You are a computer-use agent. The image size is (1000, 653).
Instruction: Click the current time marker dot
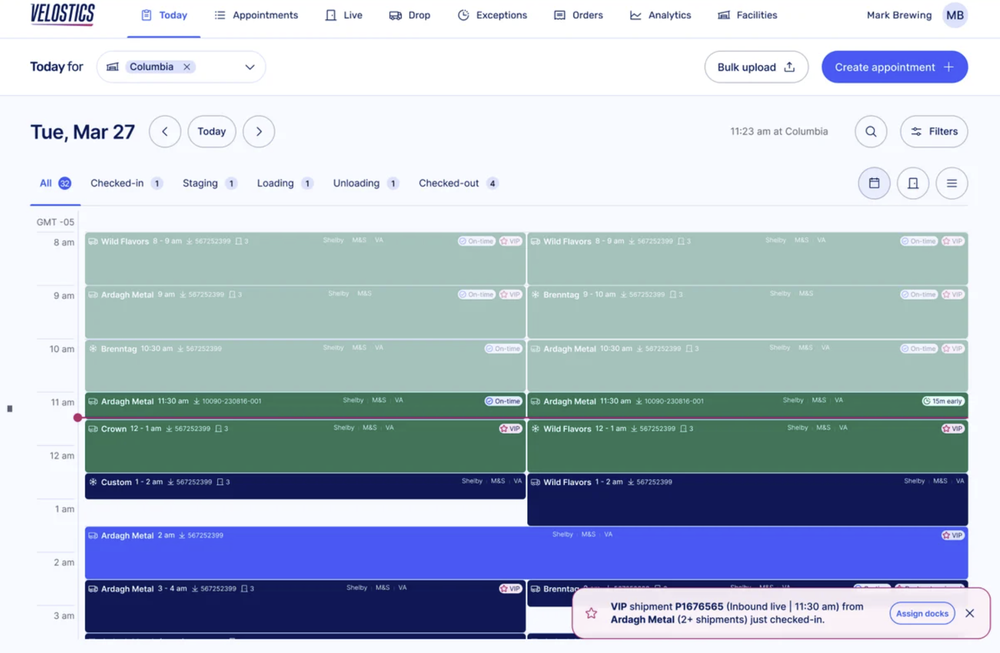[78, 418]
